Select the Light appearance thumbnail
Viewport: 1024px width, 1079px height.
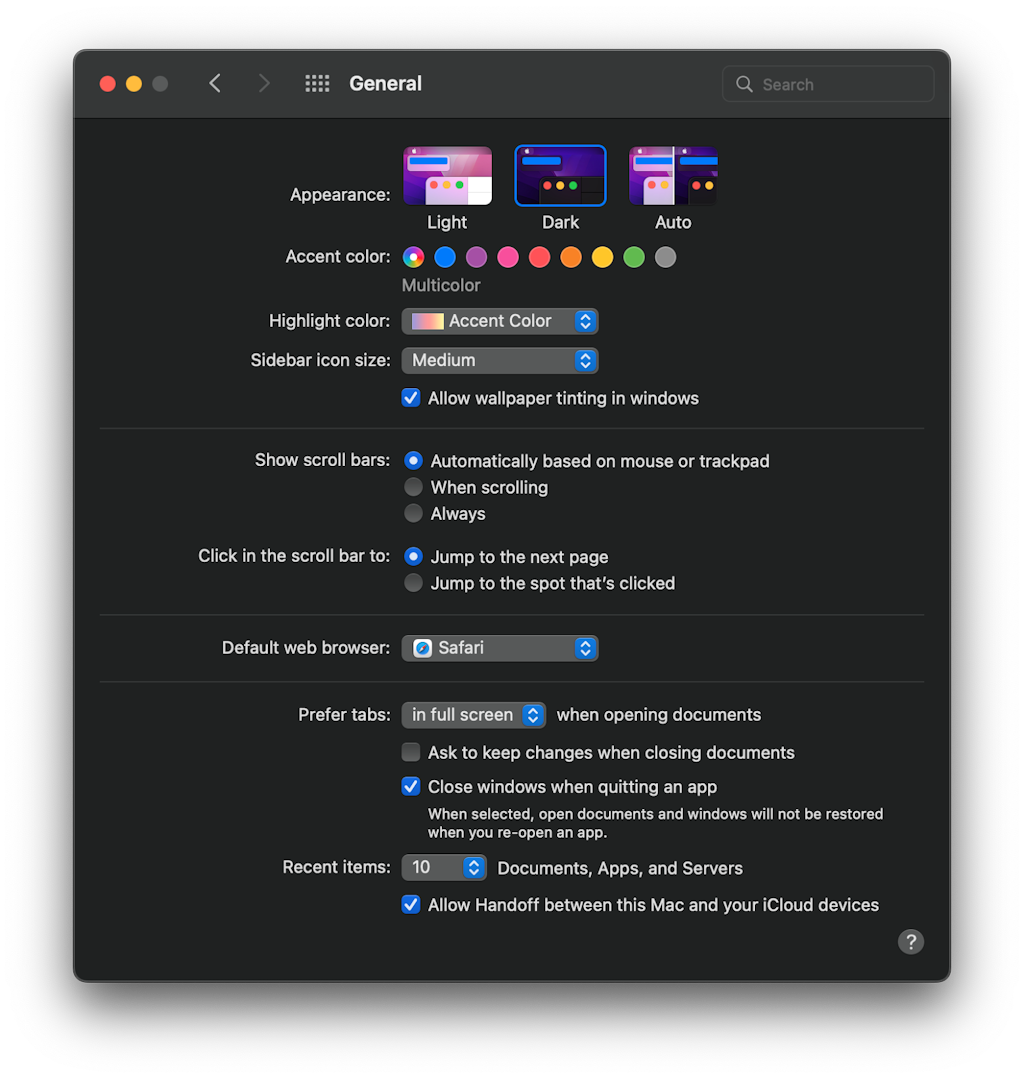[x=447, y=176]
